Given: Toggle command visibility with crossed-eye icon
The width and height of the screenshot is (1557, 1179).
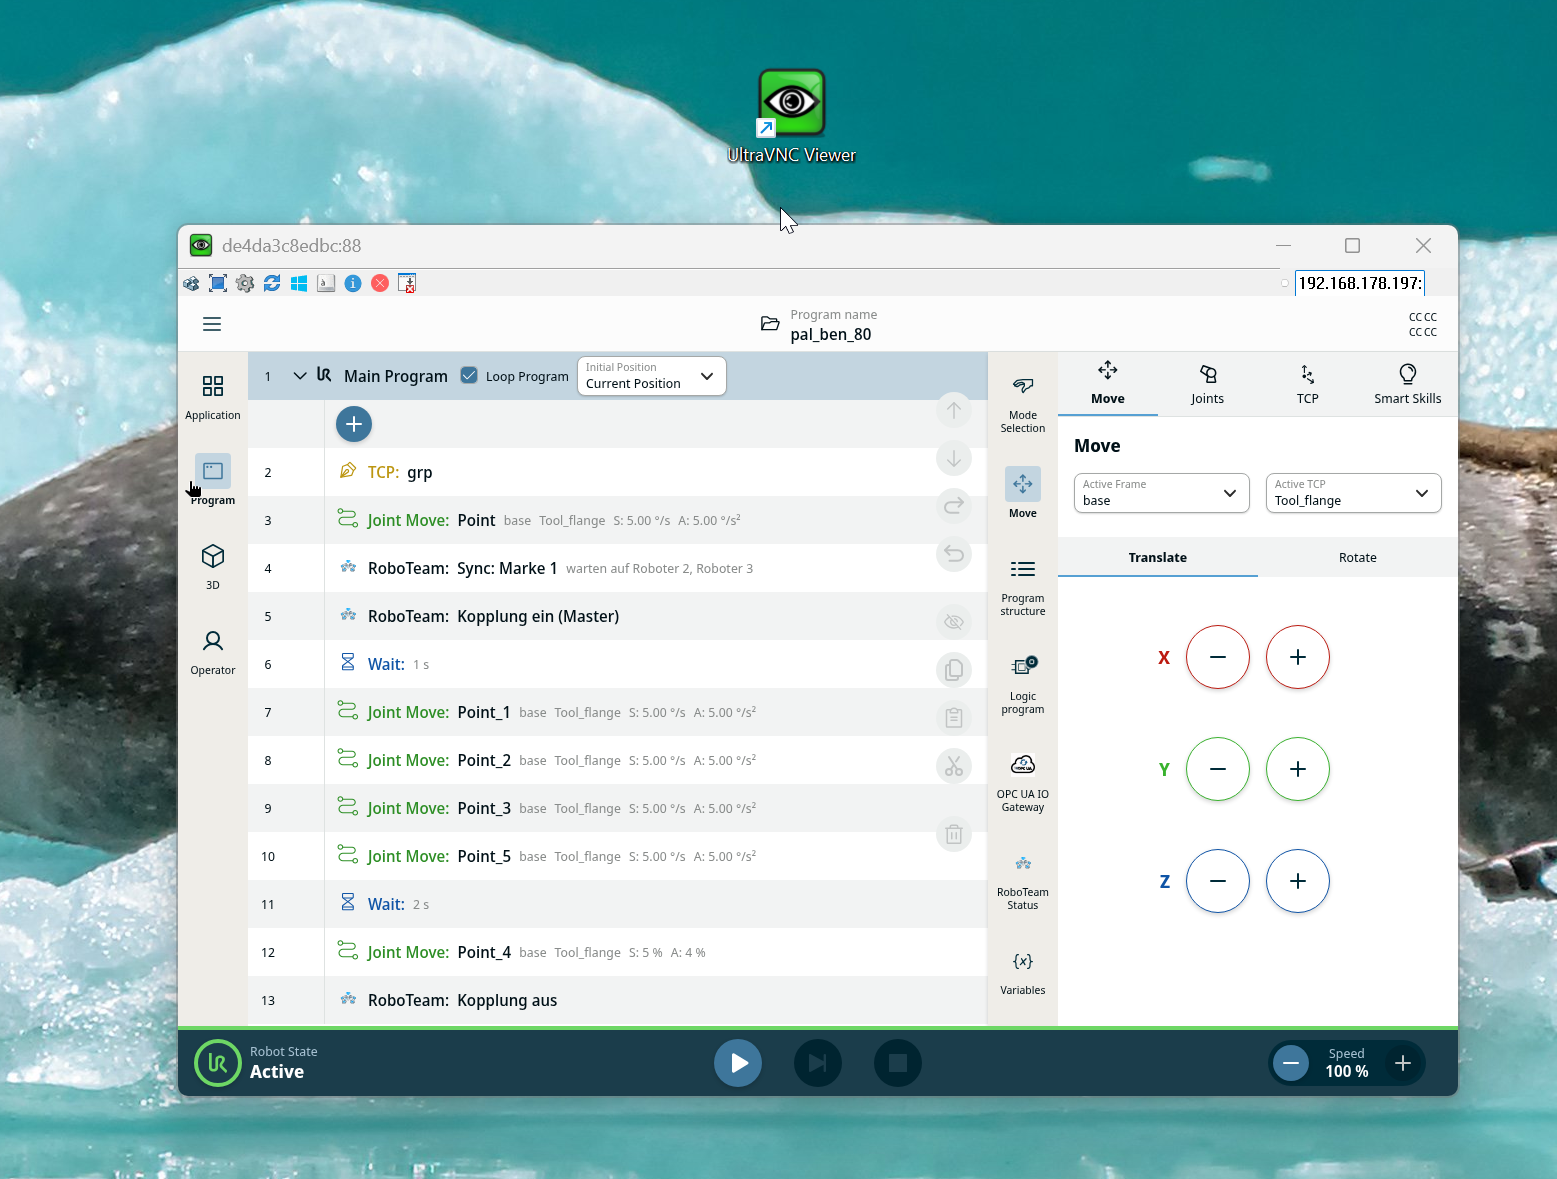Looking at the screenshot, I should [x=954, y=621].
